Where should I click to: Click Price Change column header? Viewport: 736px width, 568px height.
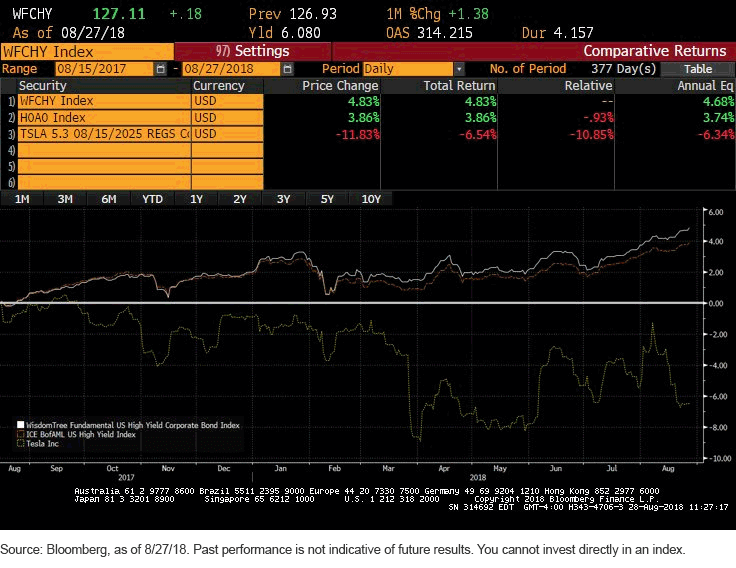[x=340, y=85]
